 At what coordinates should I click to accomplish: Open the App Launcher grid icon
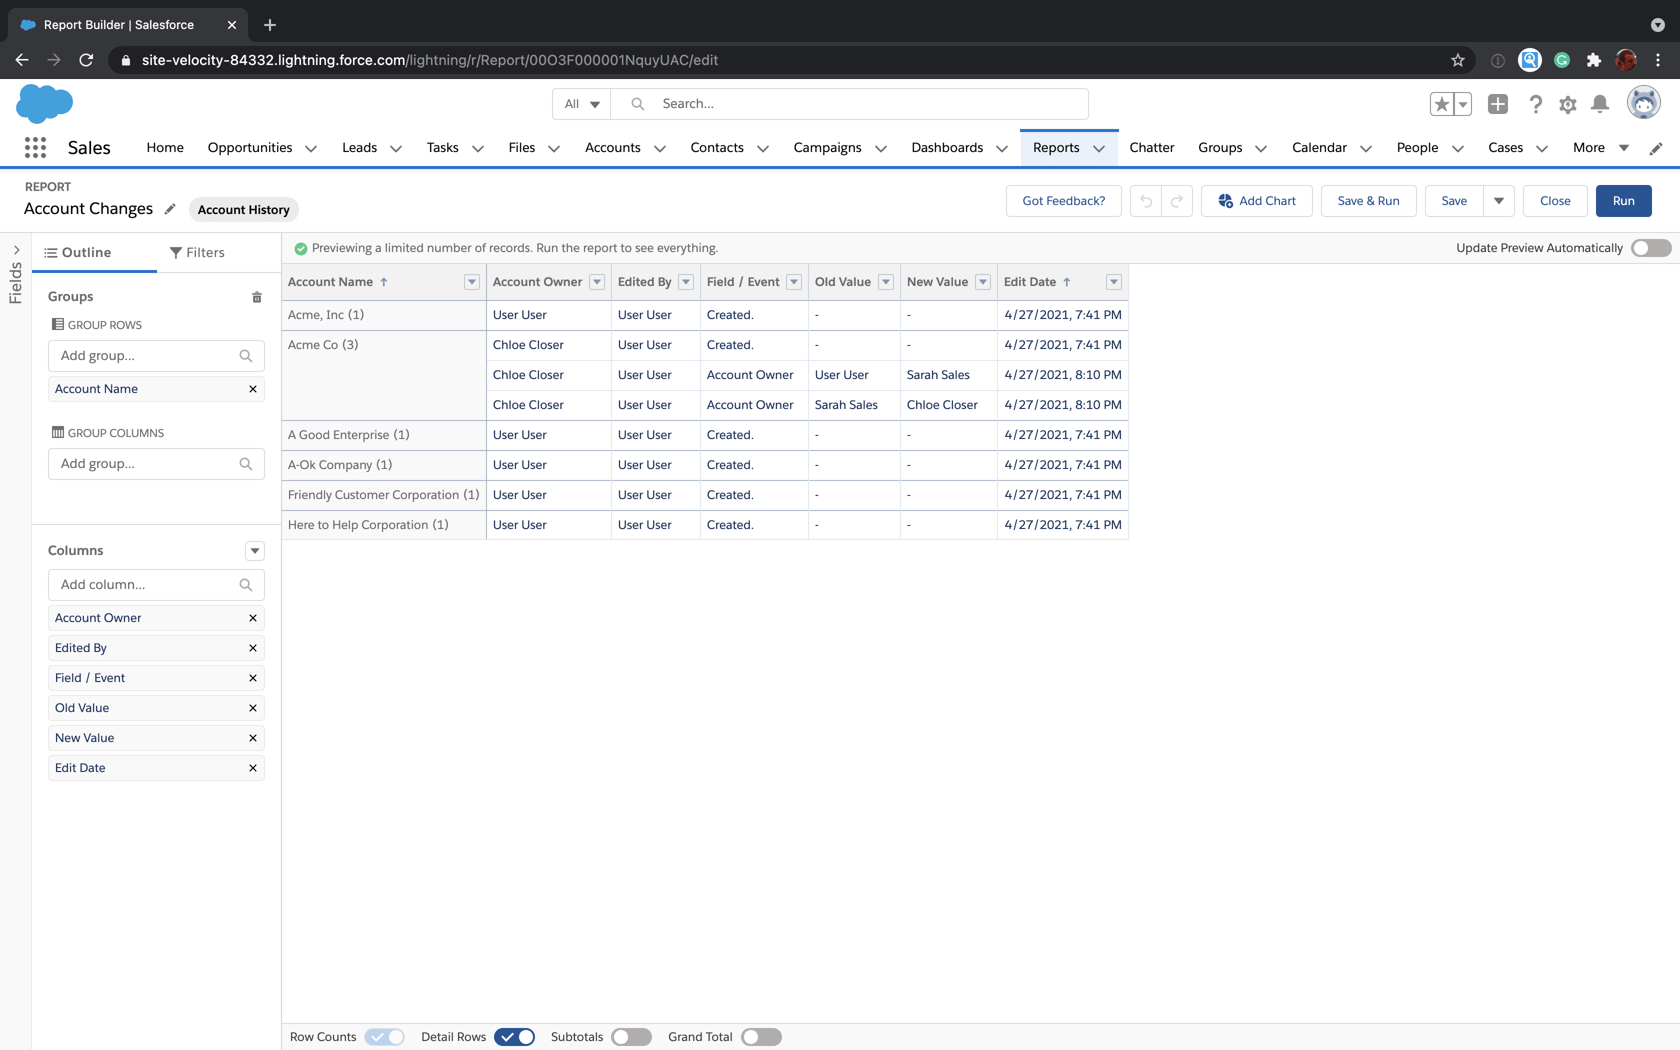pos(35,146)
